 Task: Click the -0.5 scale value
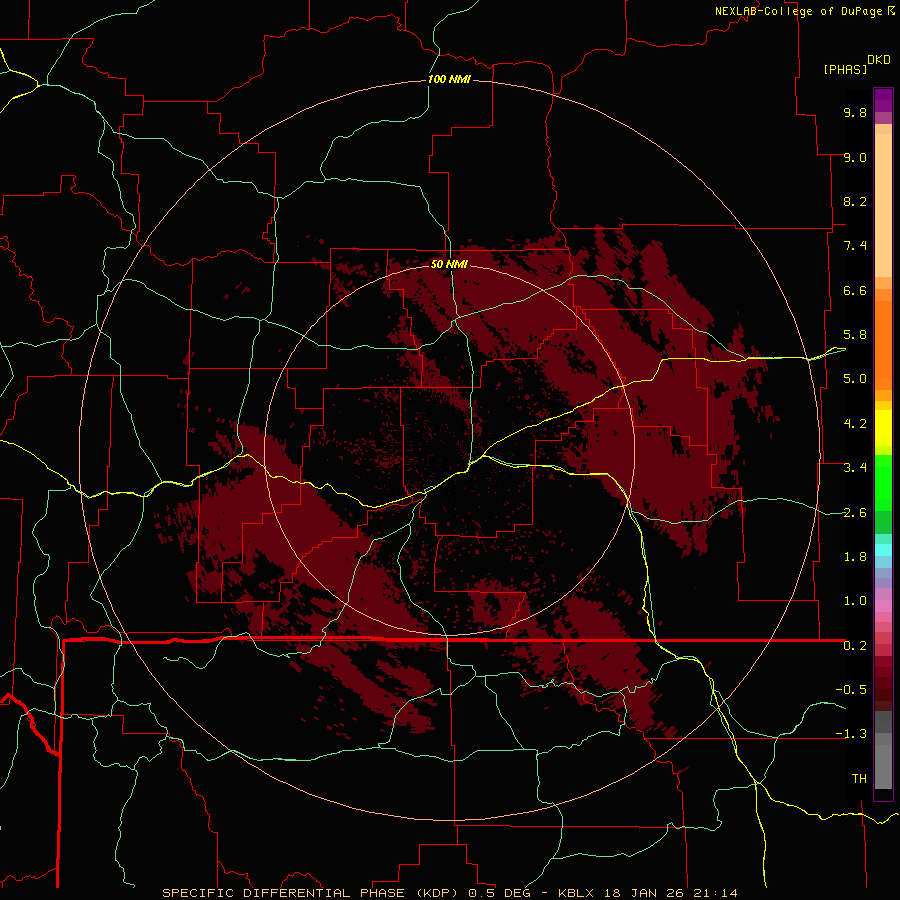click(x=851, y=690)
